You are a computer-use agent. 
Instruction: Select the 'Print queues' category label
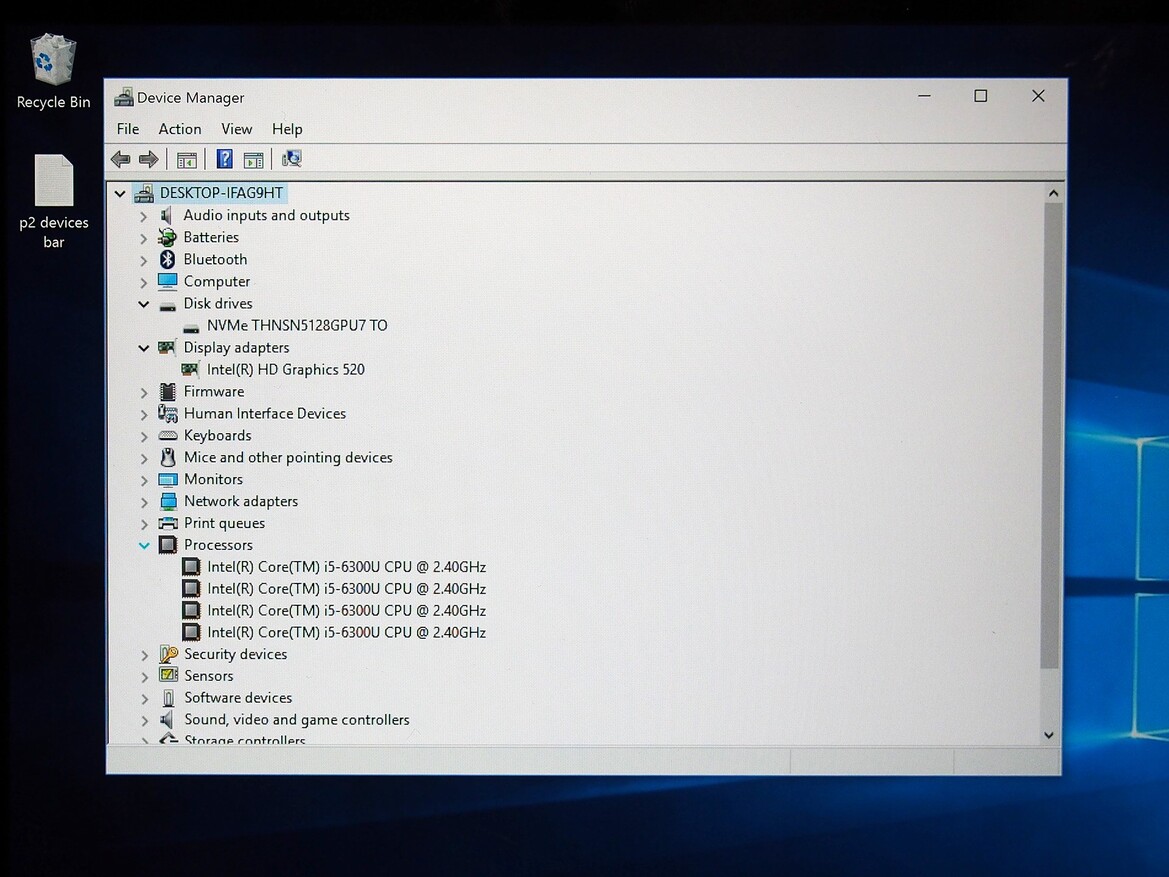tap(224, 523)
